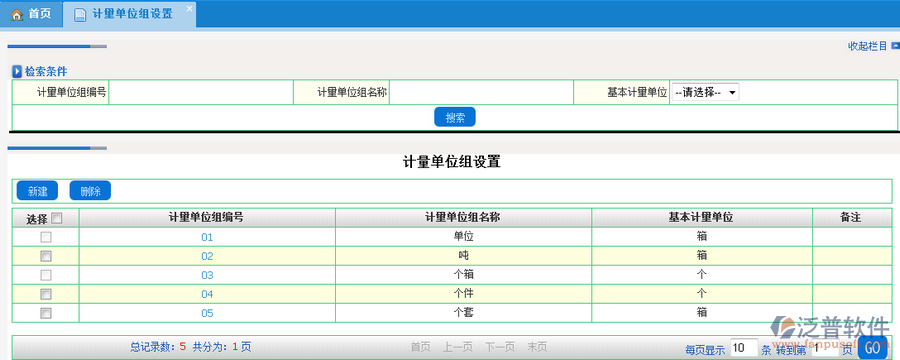
Task: Click into the 计量单位组编号 search field
Action: tap(201, 92)
